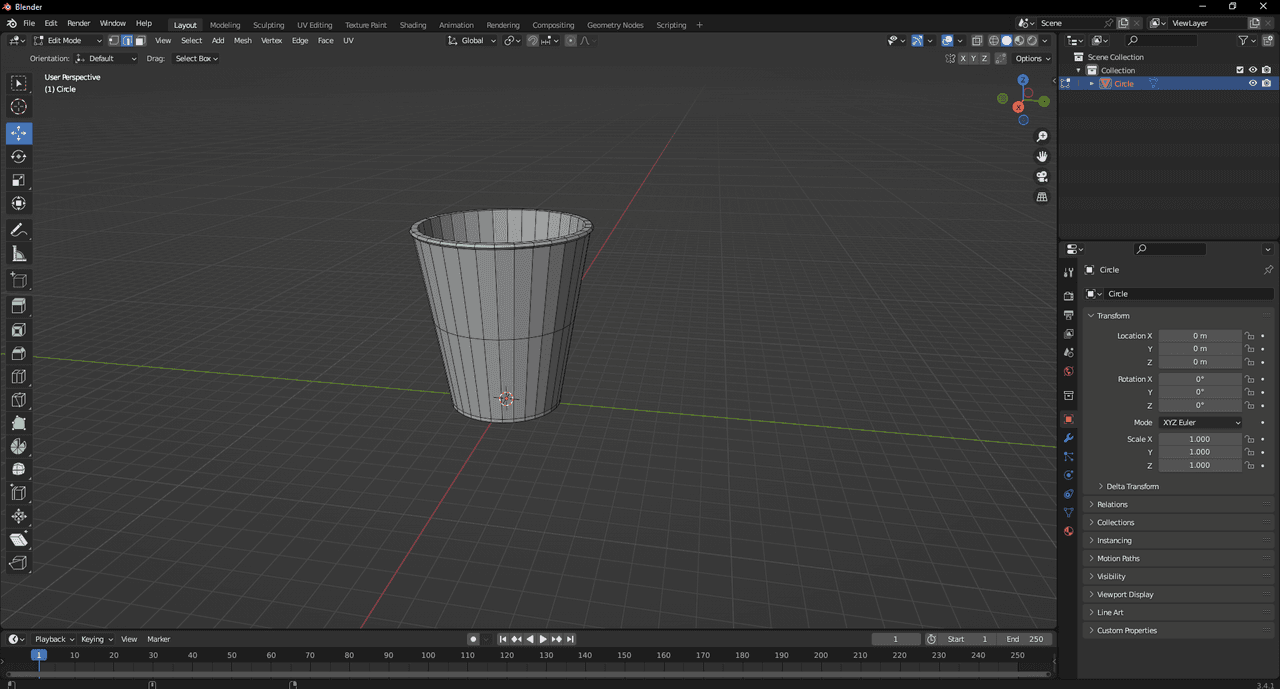Toggle the Location X lock icon
Viewport: 1280px width, 689px height.
coord(1249,336)
